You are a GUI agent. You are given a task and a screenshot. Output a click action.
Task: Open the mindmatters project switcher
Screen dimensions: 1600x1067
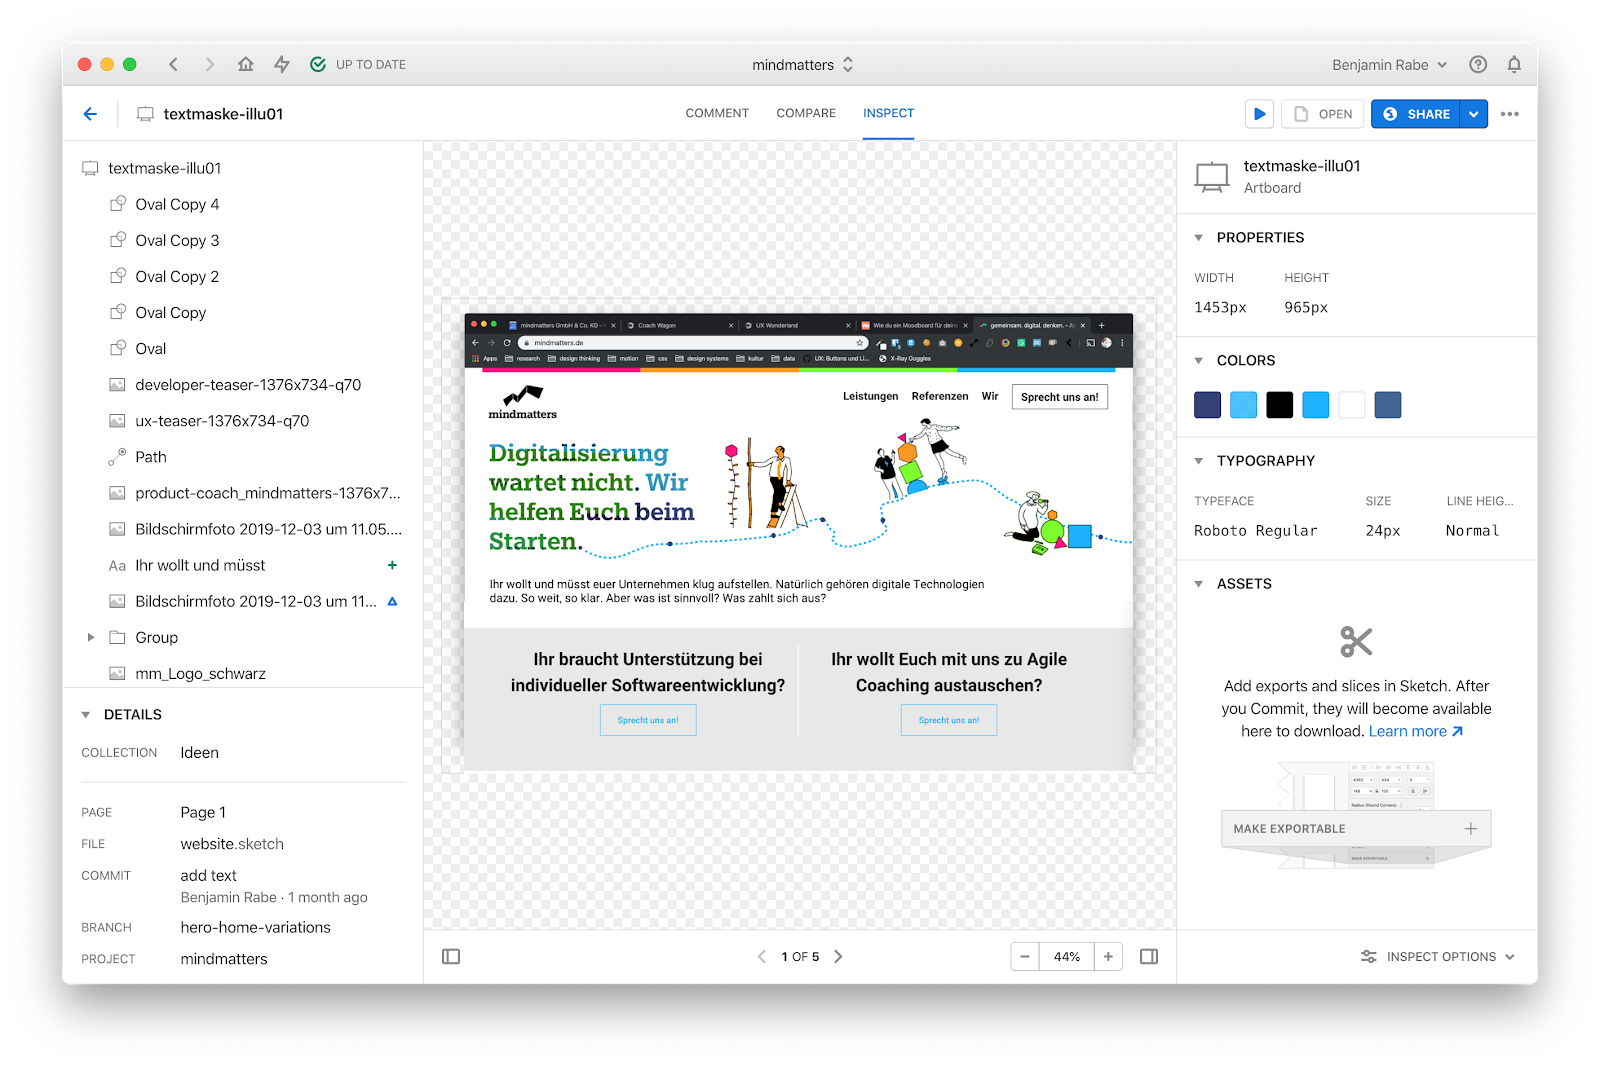(x=803, y=65)
